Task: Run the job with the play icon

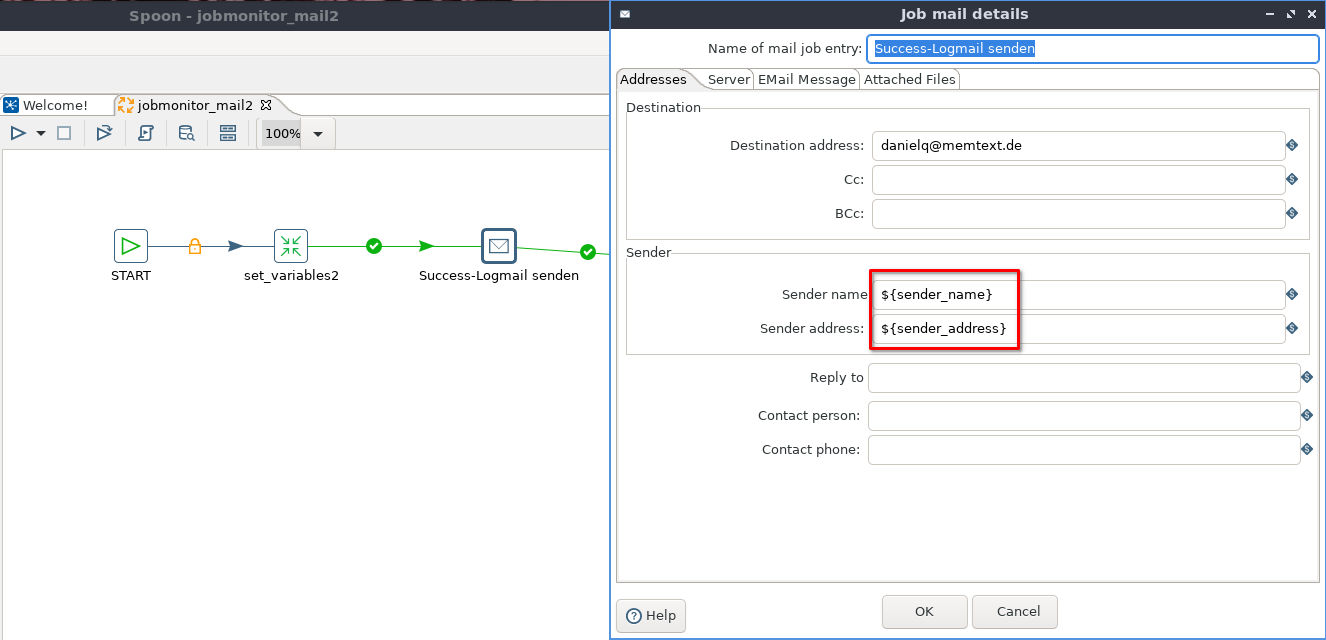Action: [18, 133]
